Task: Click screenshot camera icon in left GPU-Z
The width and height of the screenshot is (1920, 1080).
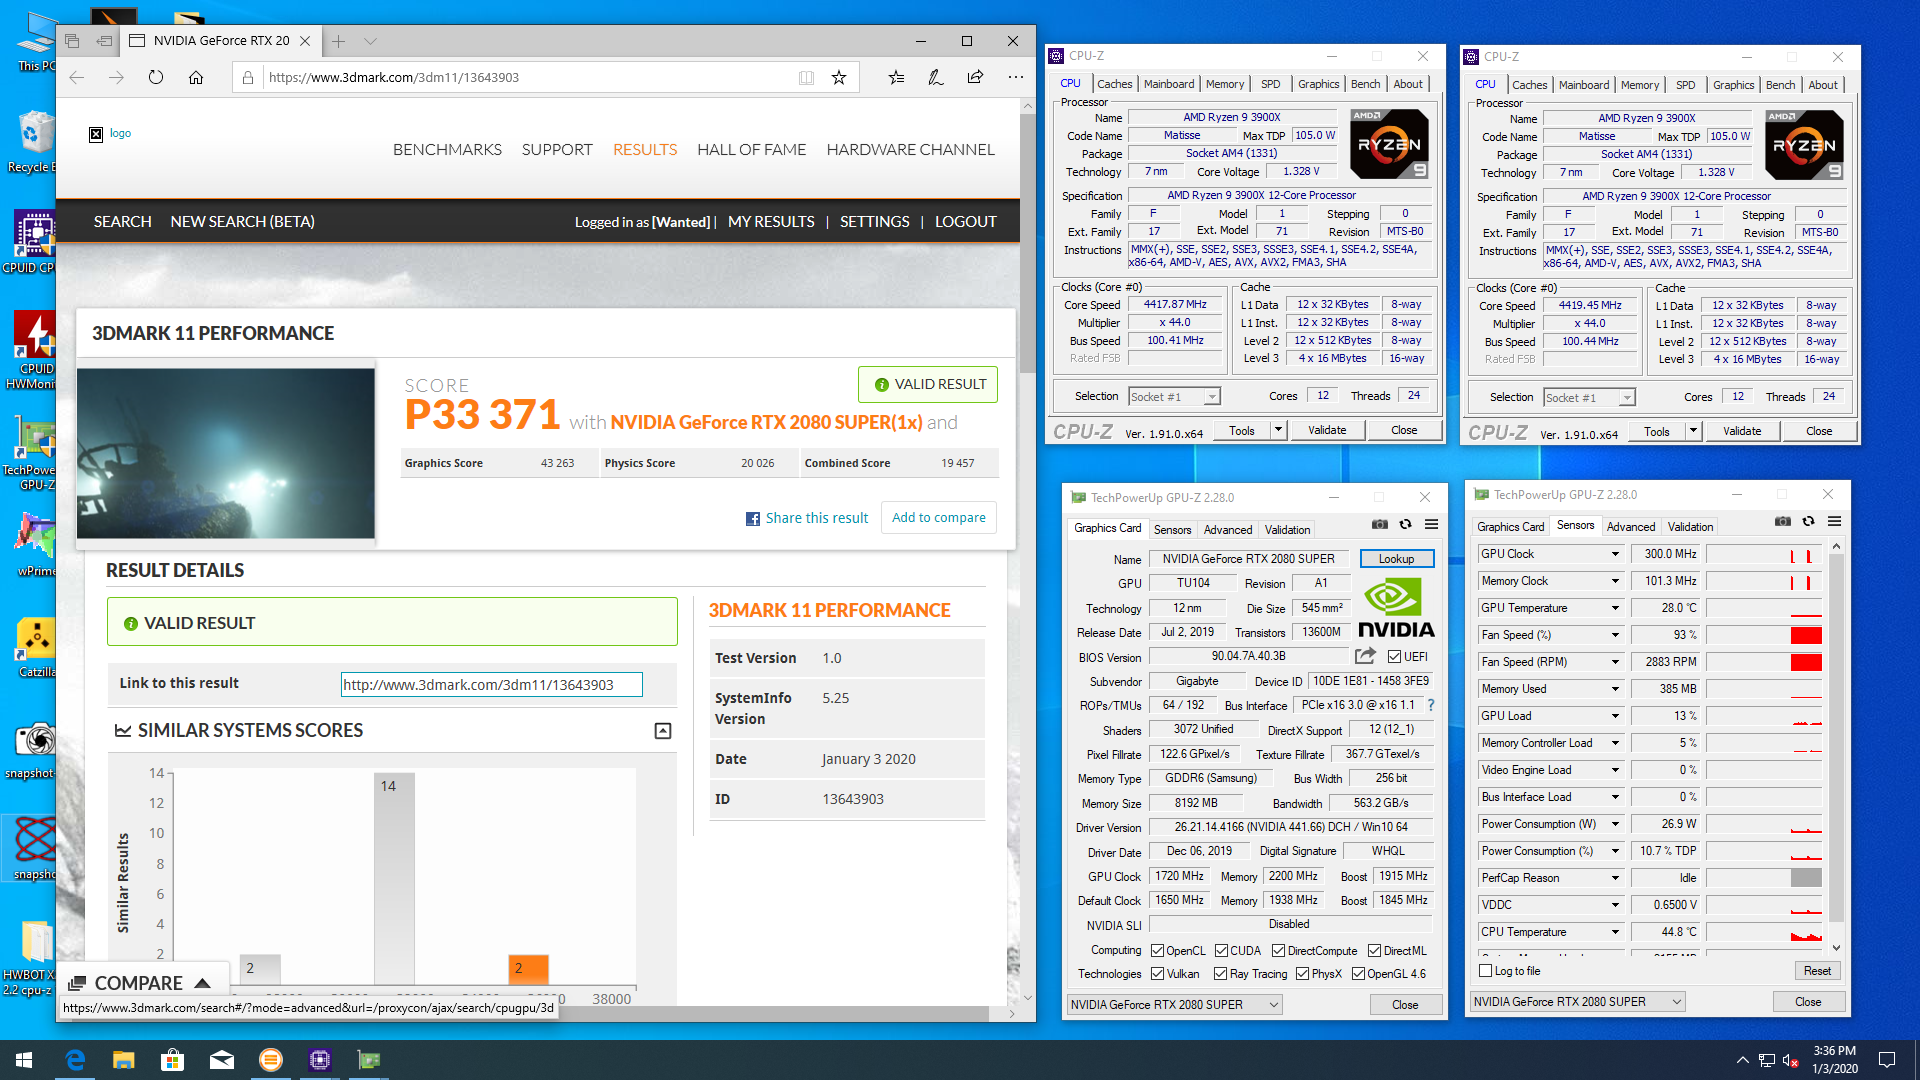Action: tap(1380, 524)
